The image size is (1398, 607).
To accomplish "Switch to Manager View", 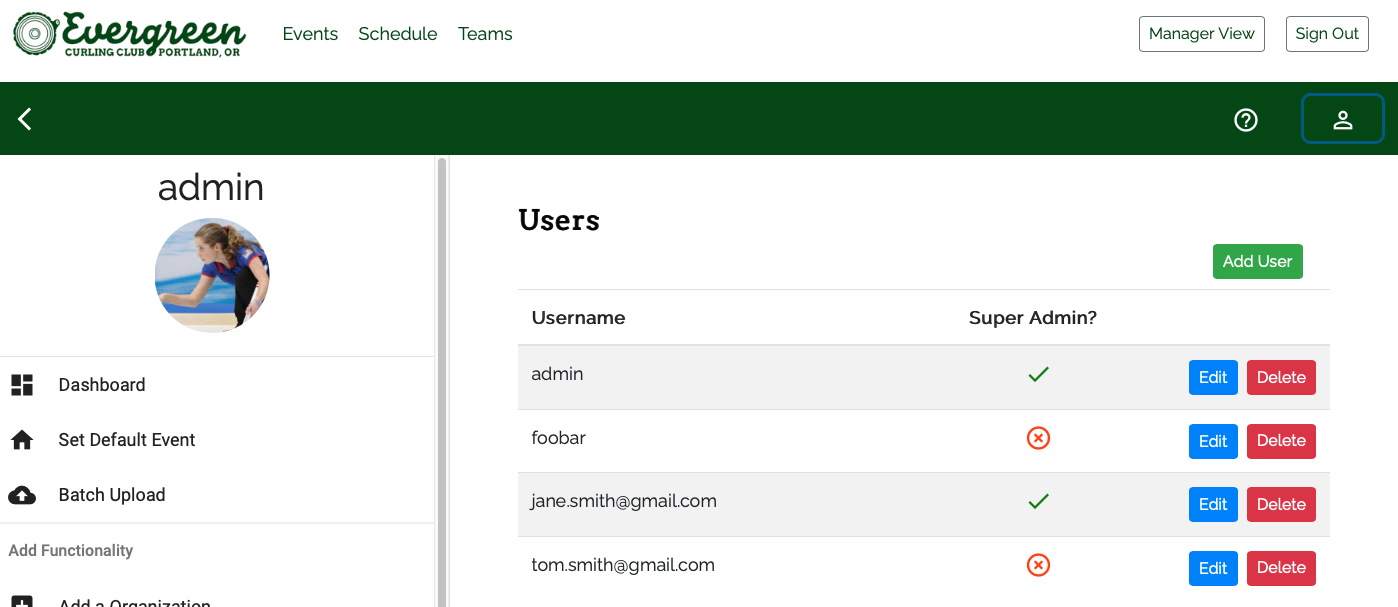I will pyautogui.click(x=1201, y=33).
